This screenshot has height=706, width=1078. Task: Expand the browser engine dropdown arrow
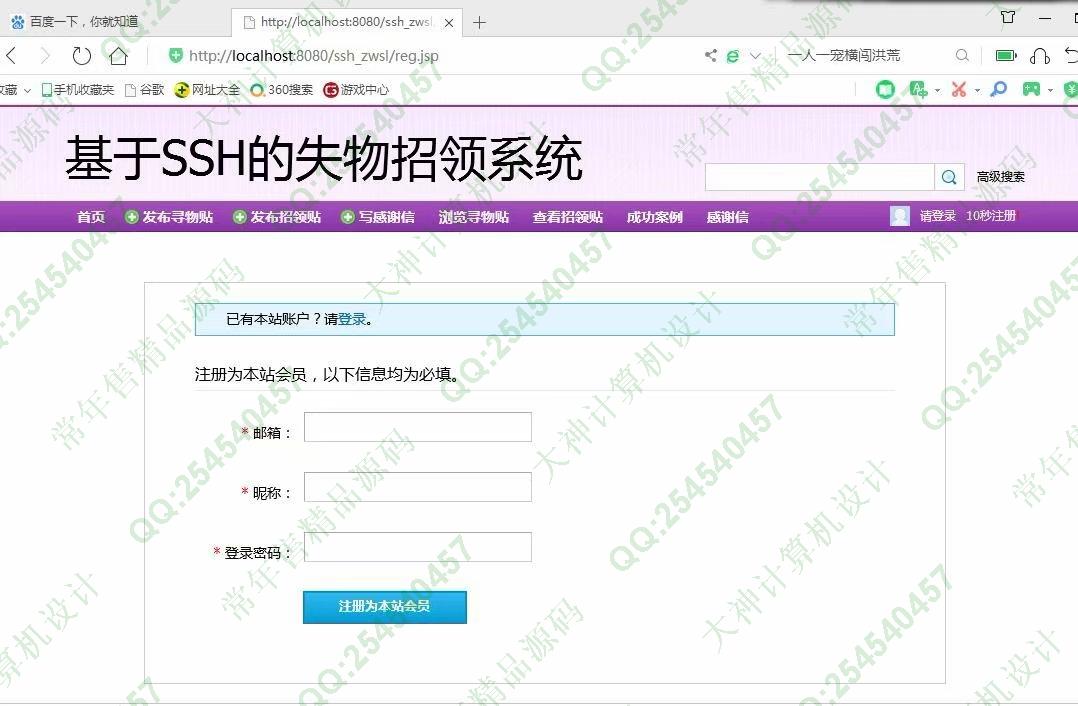[756, 56]
